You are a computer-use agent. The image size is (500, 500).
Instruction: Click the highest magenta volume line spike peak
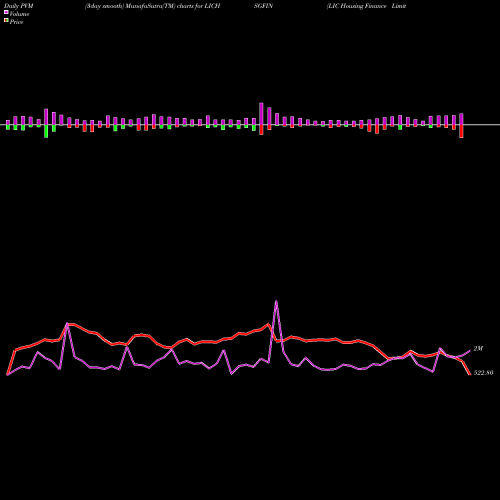click(x=276, y=302)
